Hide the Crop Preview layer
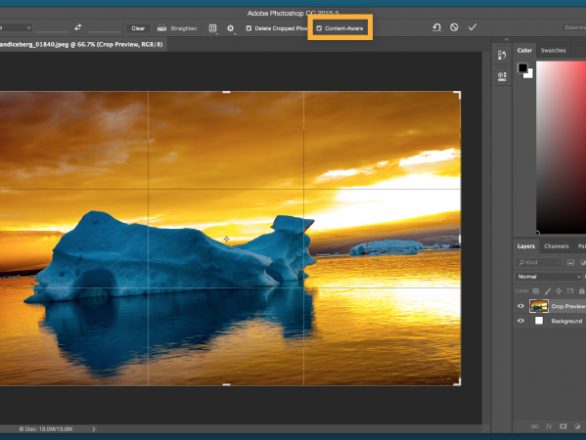This screenshot has width=586, height=440. 521,306
